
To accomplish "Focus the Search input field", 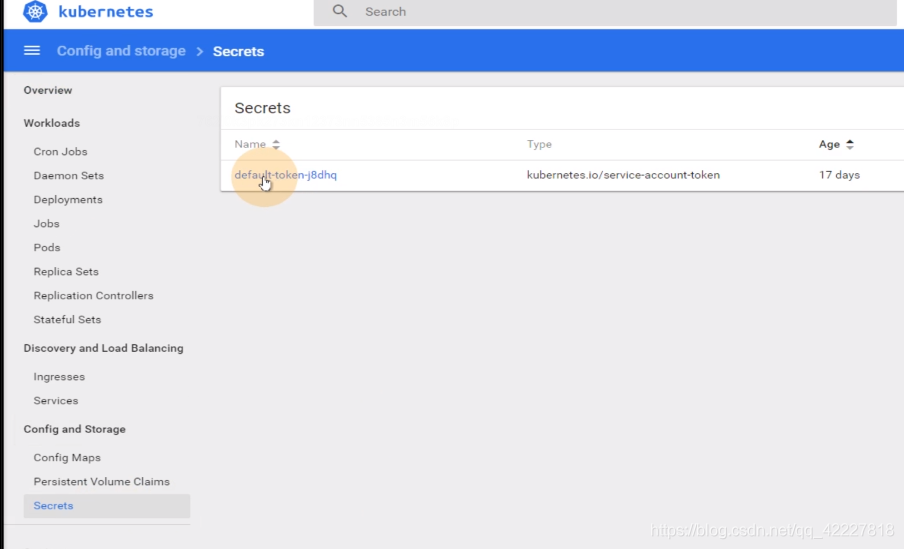I will (x=605, y=12).
